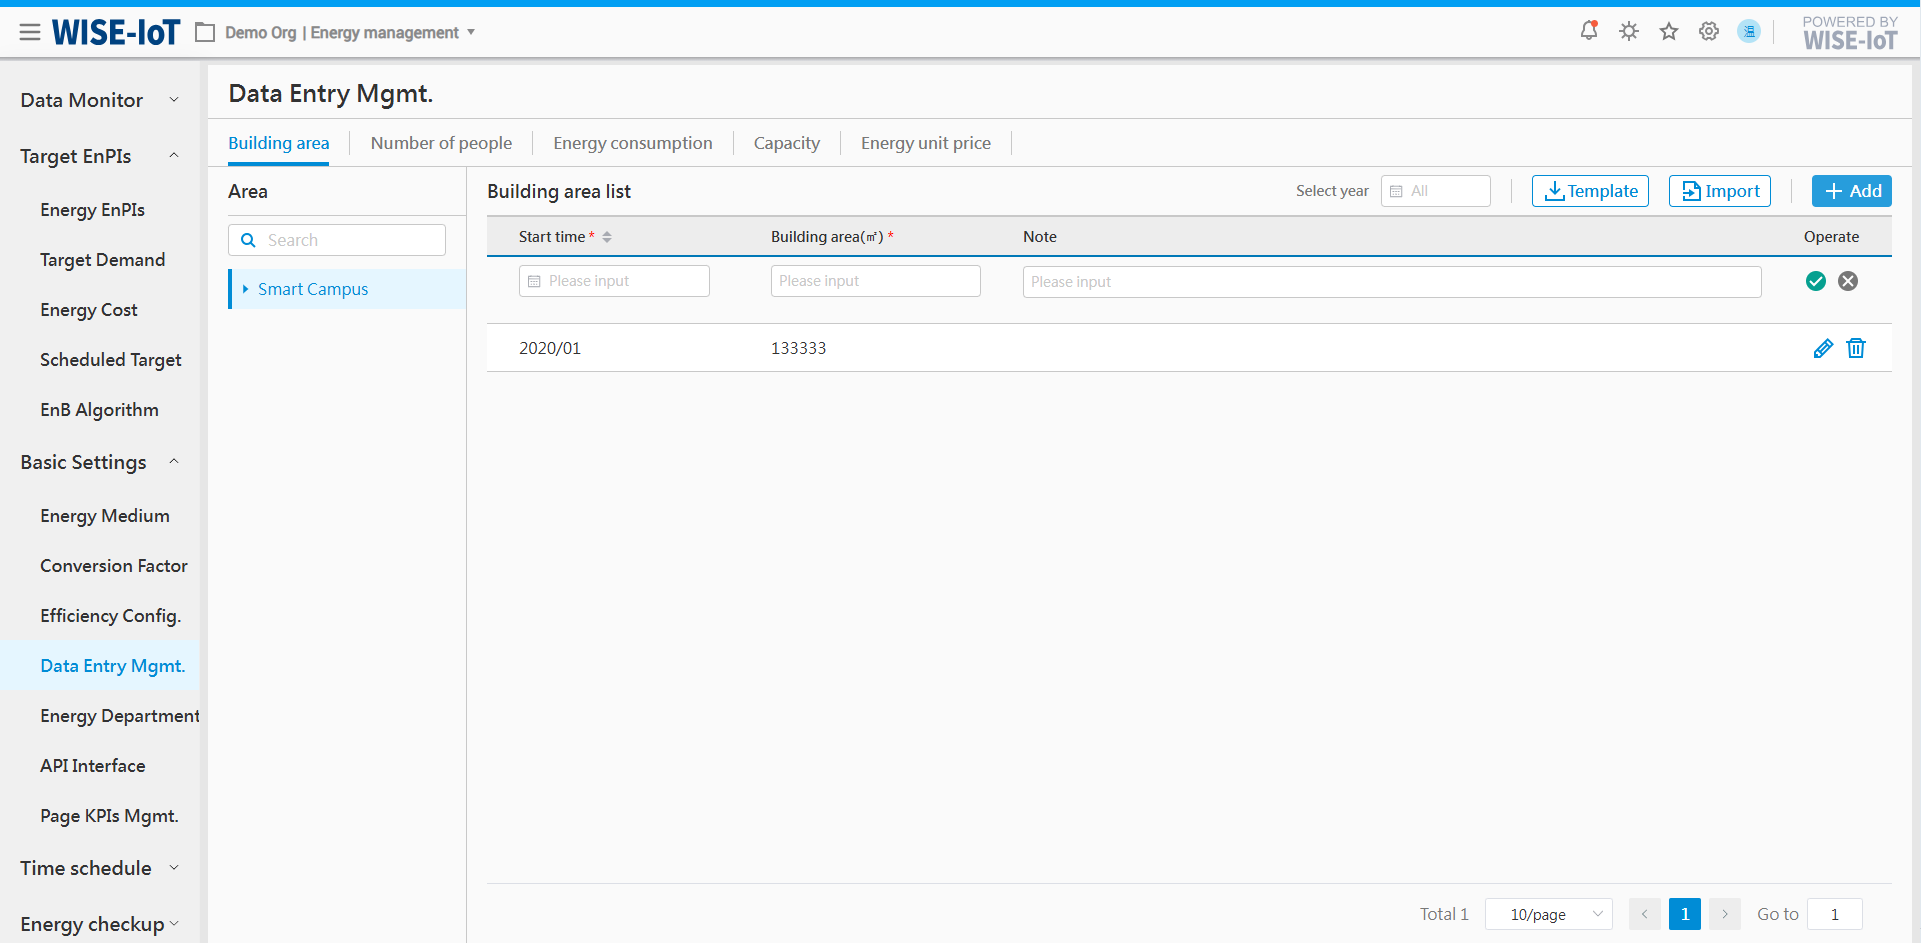Open Conversion Factor in sidebar
The height and width of the screenshot is (943, 1921).
point(113,566)
